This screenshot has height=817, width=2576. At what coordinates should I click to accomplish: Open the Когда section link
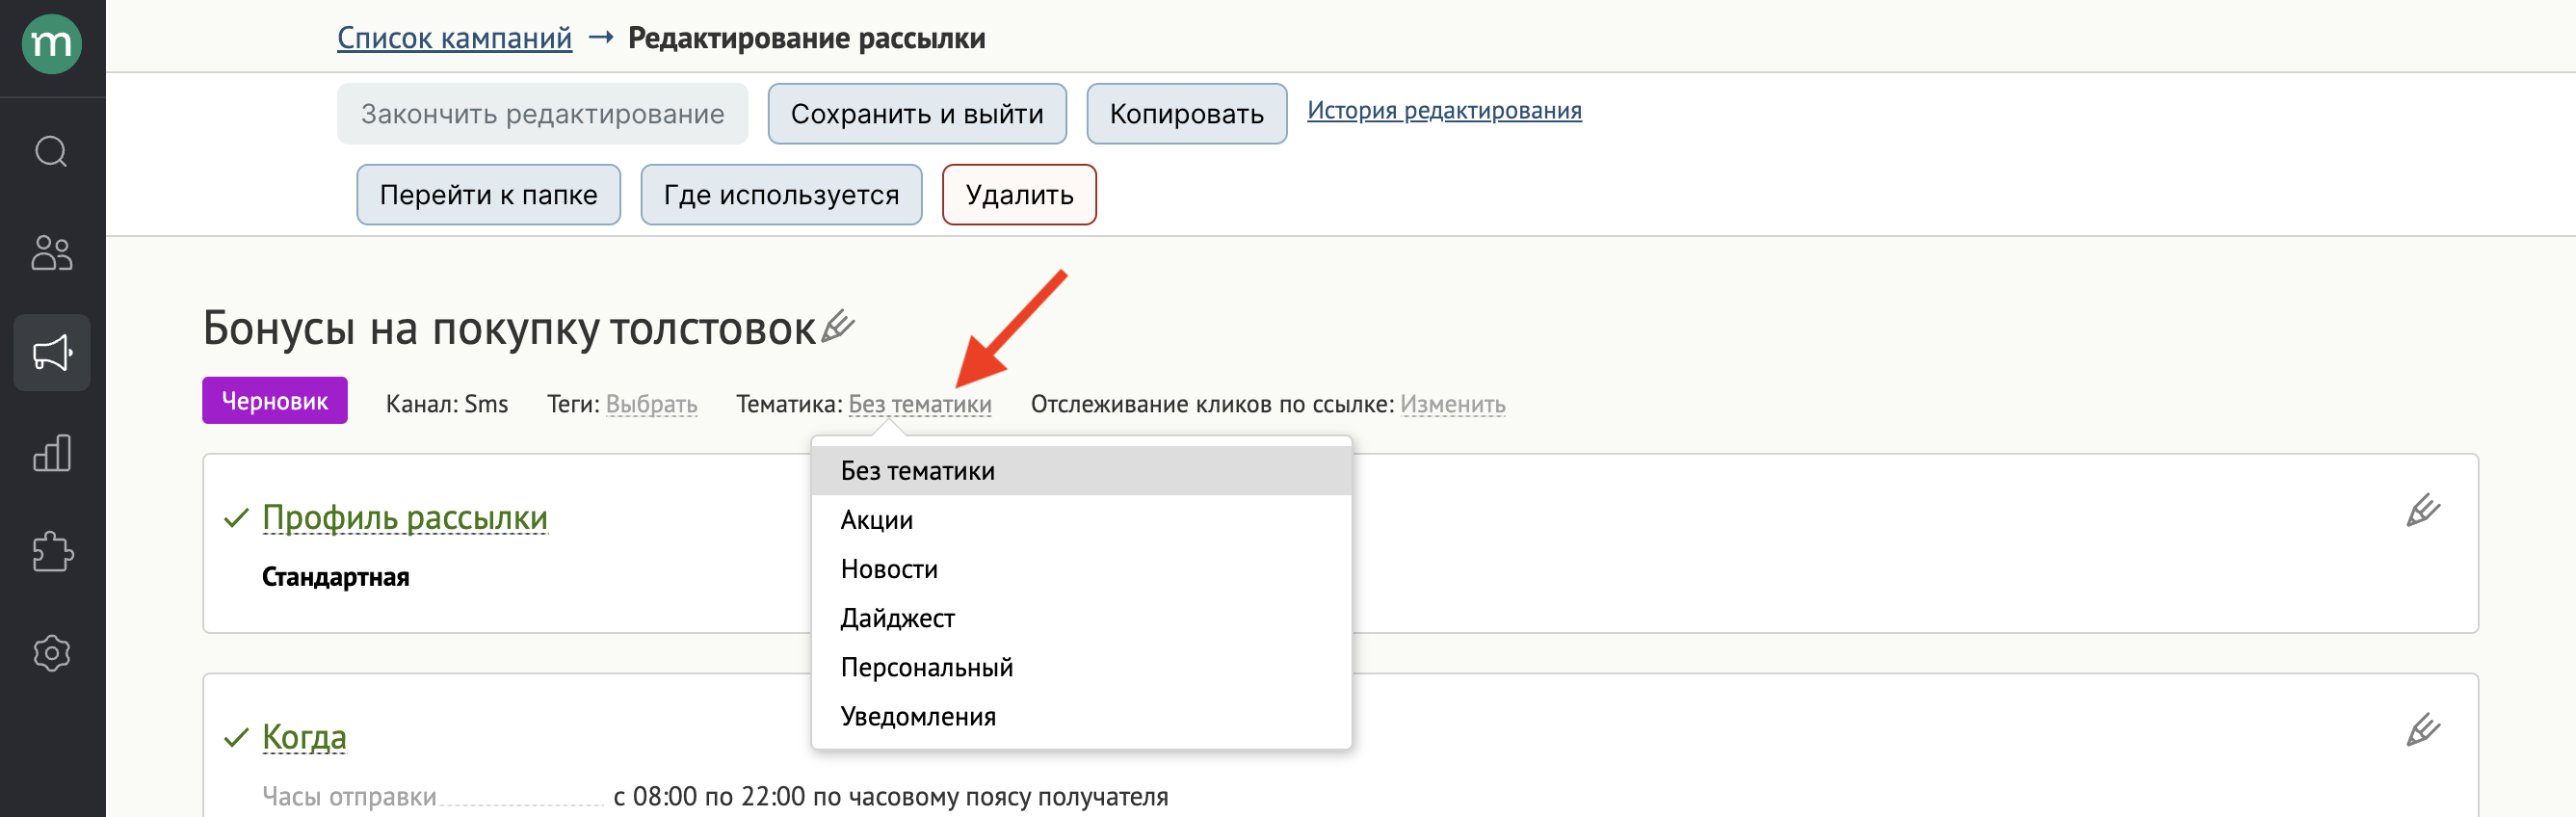304,737
